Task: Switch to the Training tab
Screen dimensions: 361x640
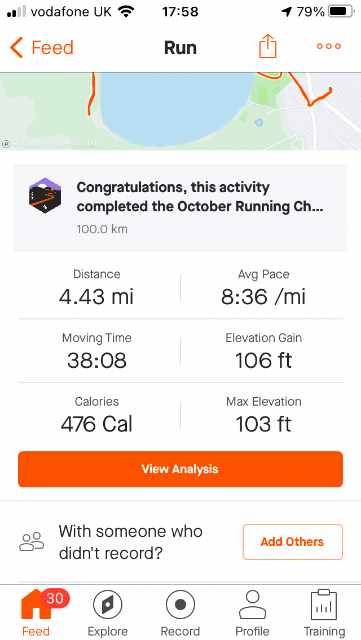Action: [x=324, y=613]
